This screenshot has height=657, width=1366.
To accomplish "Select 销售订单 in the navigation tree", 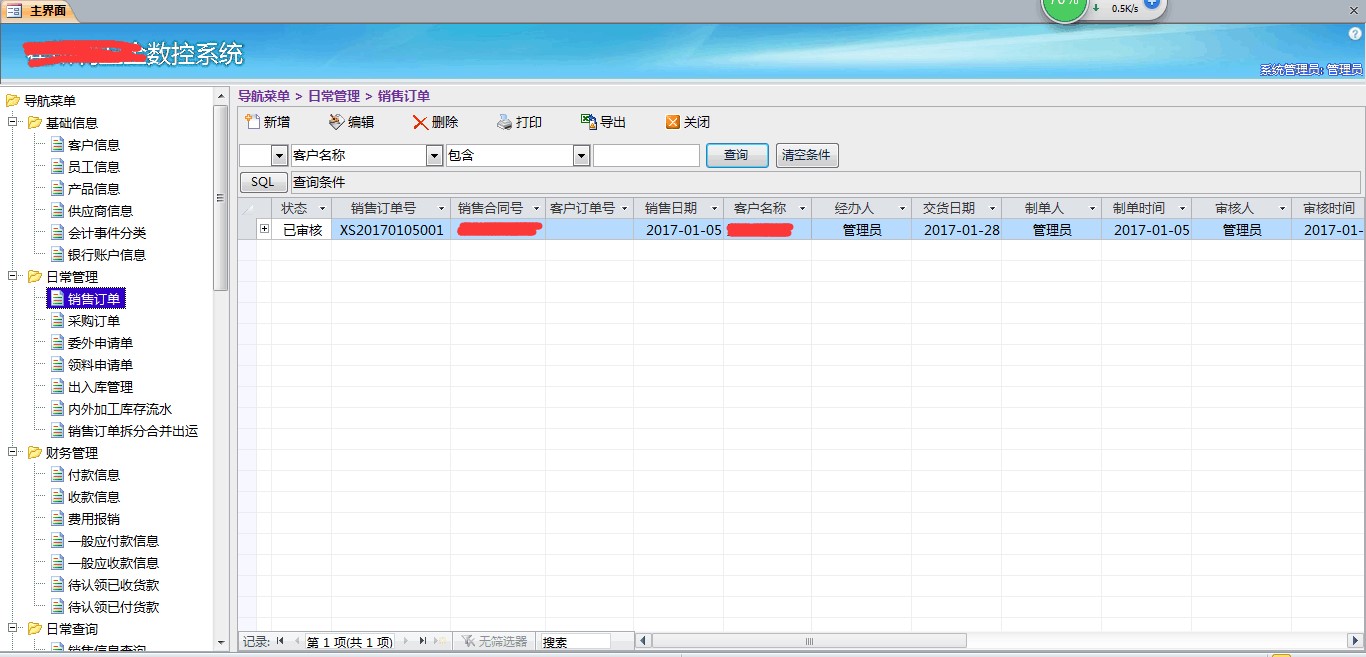I will tap(94, 299).
